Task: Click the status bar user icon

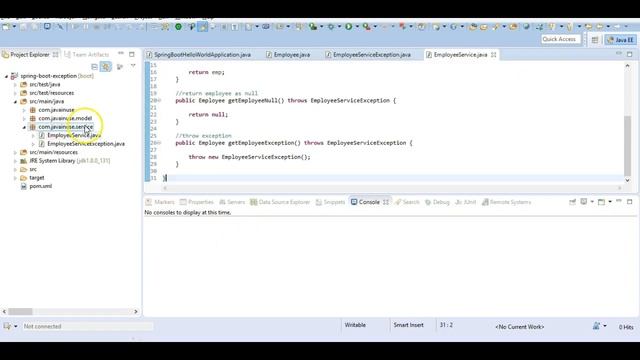Action: 596,326
